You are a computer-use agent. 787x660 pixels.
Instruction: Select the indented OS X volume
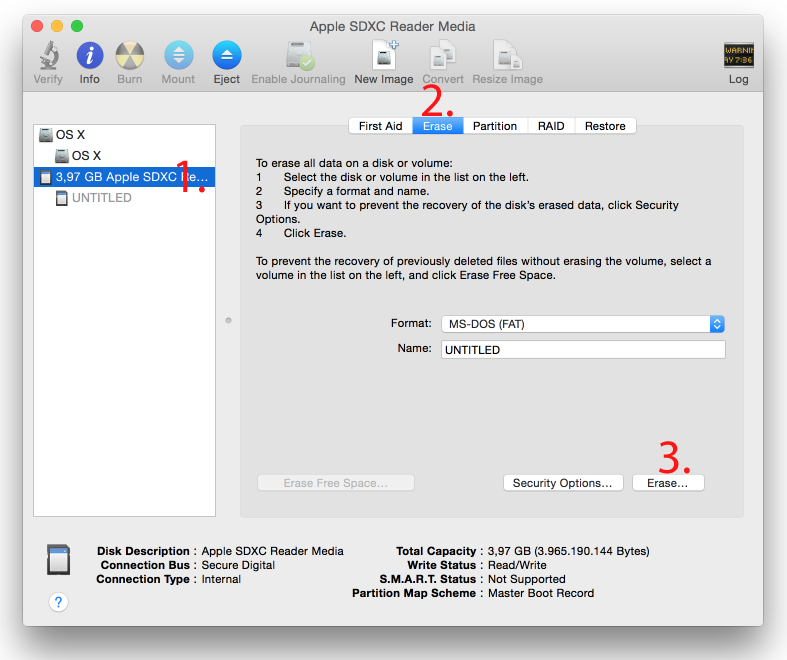pyautogui.click(x=124, y=156)
